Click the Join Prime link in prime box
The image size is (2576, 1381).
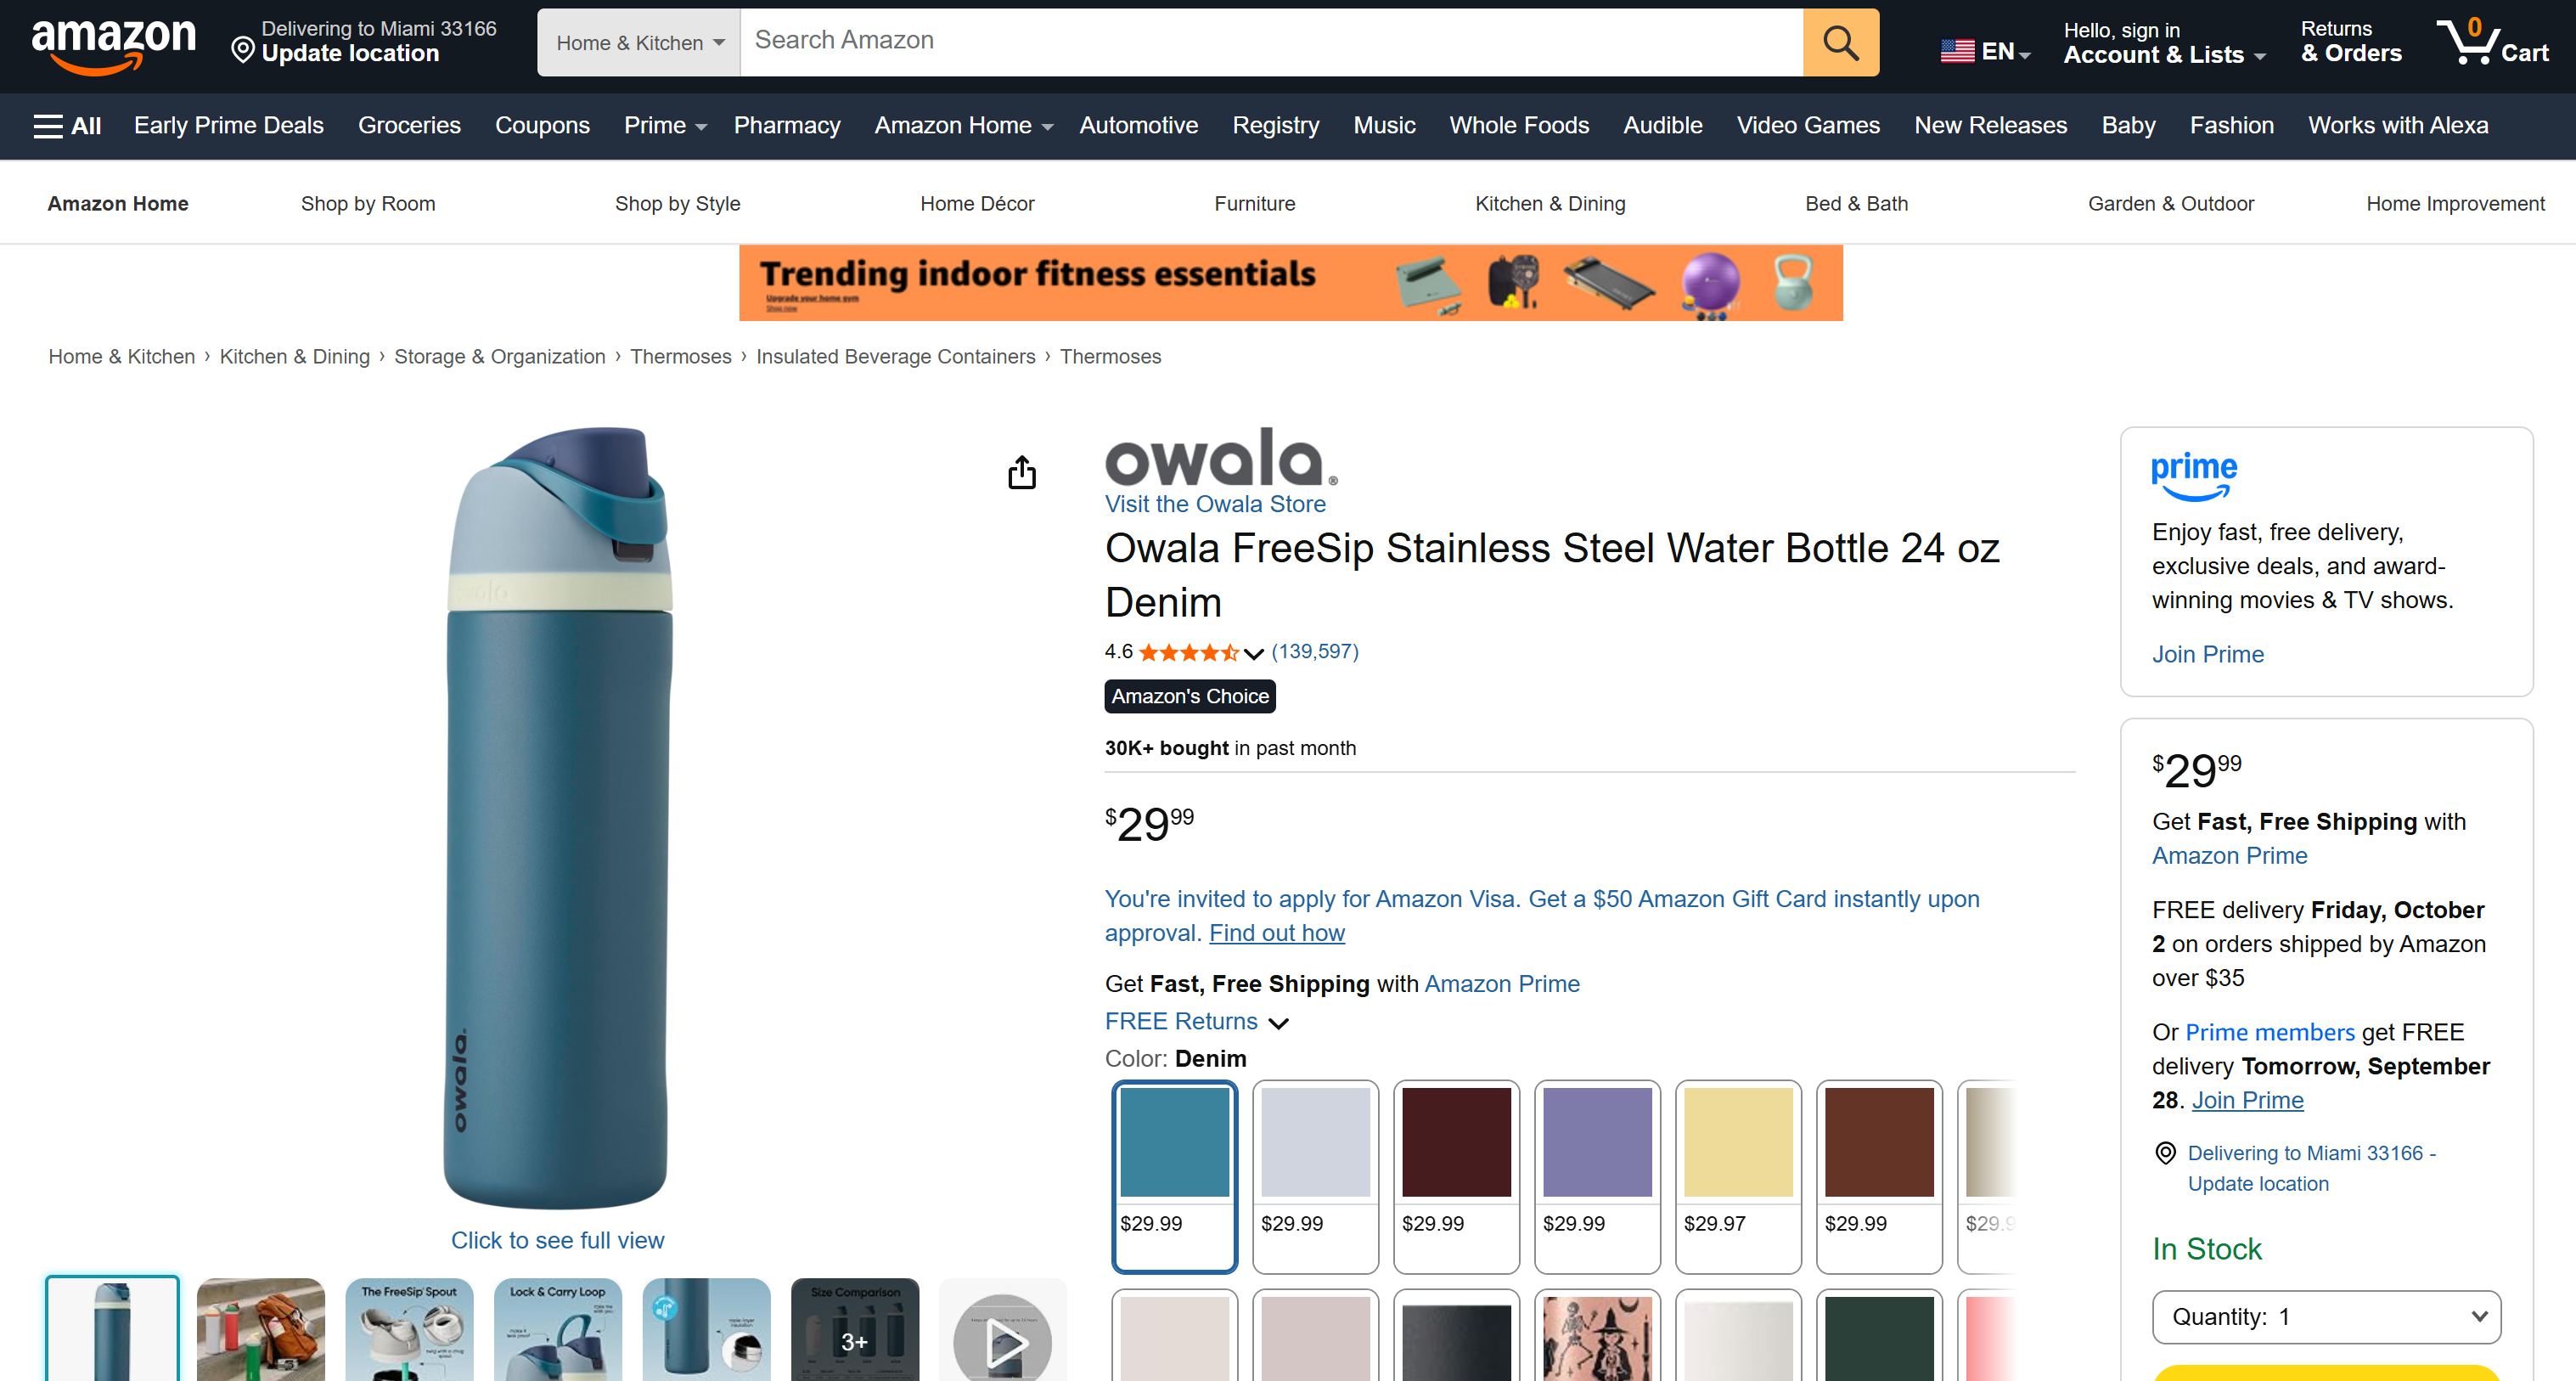(x=2208, y=654)
